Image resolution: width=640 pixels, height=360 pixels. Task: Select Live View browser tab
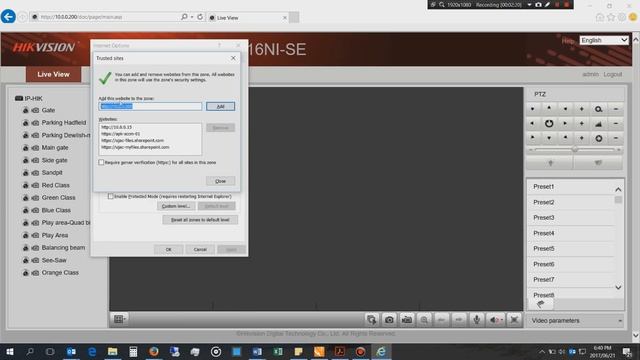[247, 18]
